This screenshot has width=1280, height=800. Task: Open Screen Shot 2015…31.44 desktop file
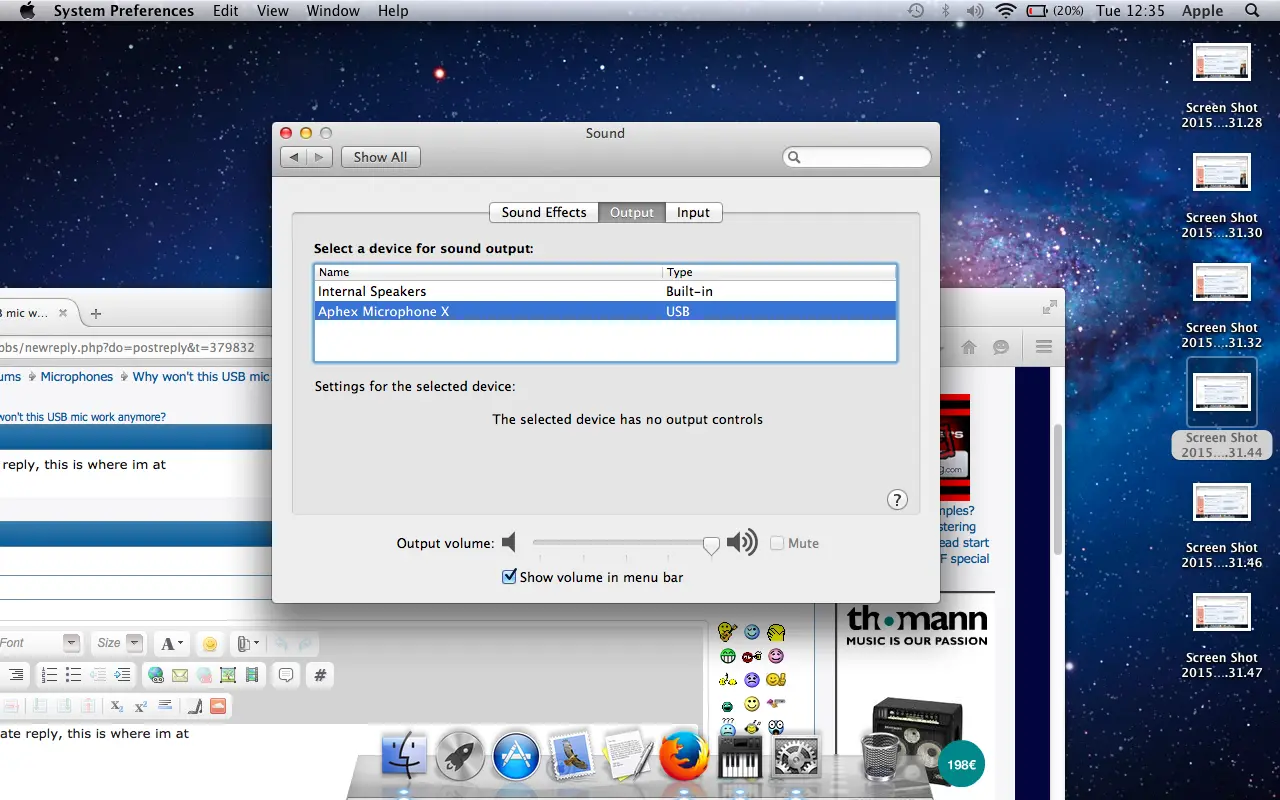tap(1221, 410)
